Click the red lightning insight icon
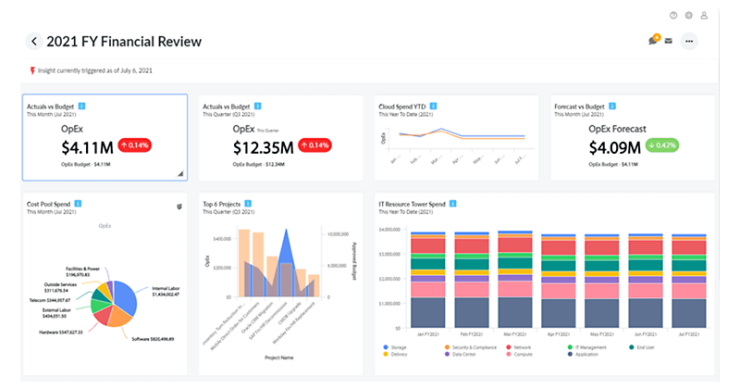Screen dimensions: 740x389 [x=32, y=71]
